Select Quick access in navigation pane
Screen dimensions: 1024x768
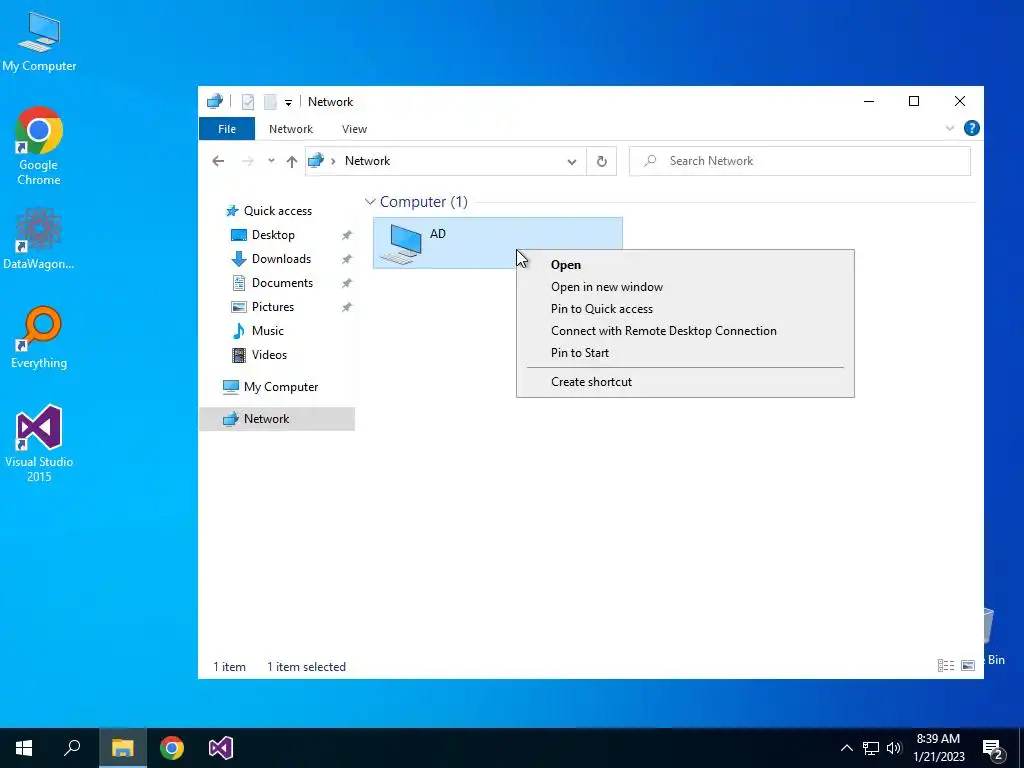click(278, 211)
